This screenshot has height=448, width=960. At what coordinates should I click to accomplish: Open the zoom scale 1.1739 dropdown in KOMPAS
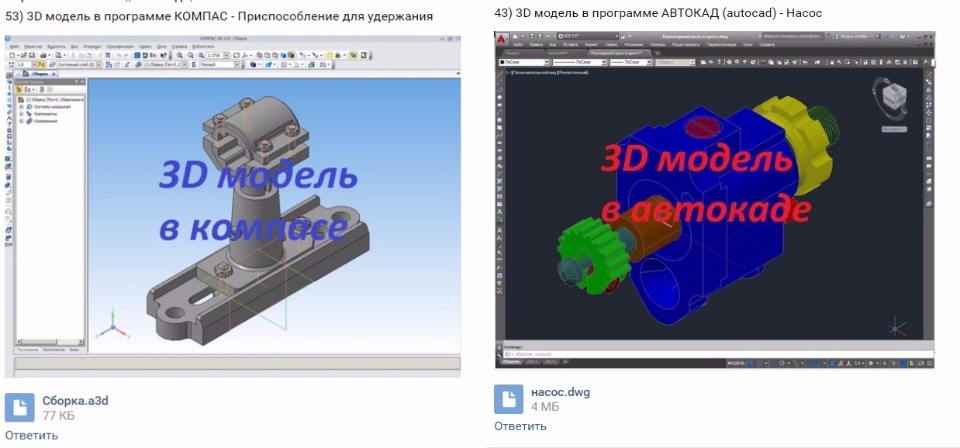coord(226,55)
